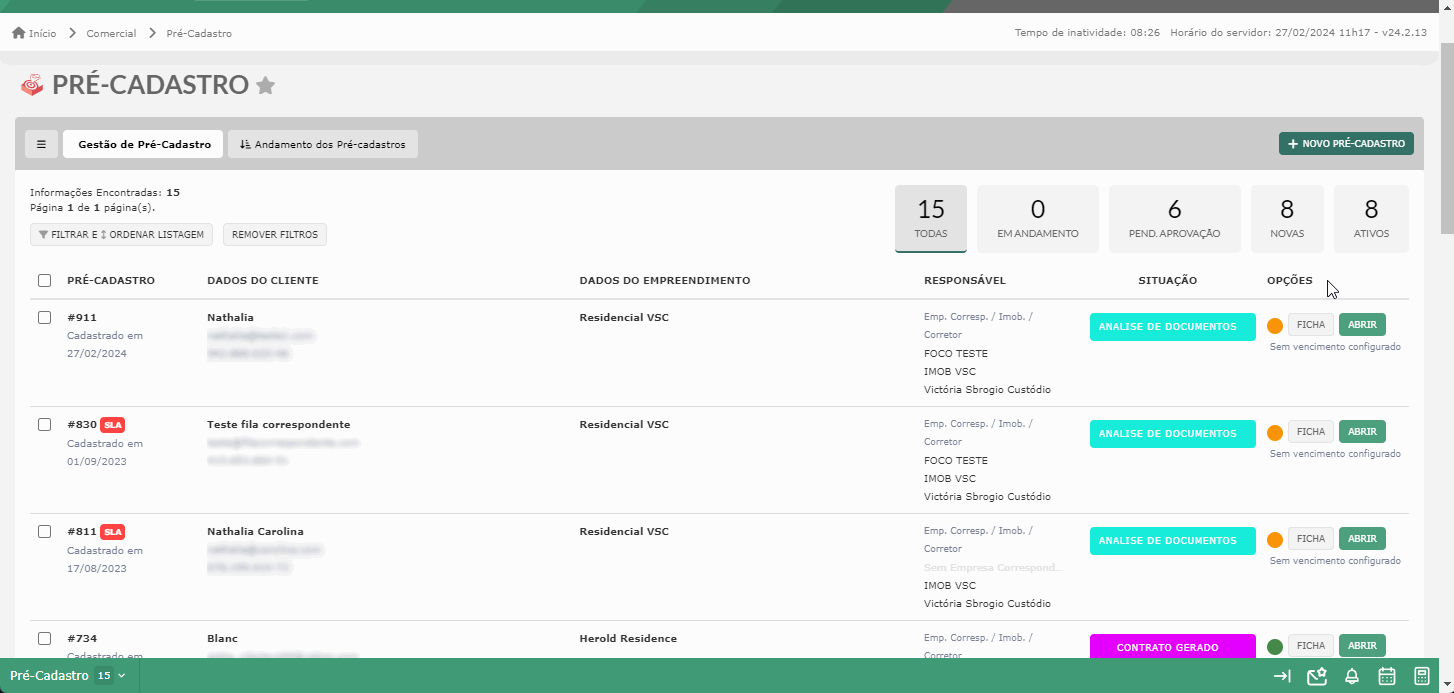
Task: Open notifications bell in bottom bar
Action: [x=1352, y=676]
